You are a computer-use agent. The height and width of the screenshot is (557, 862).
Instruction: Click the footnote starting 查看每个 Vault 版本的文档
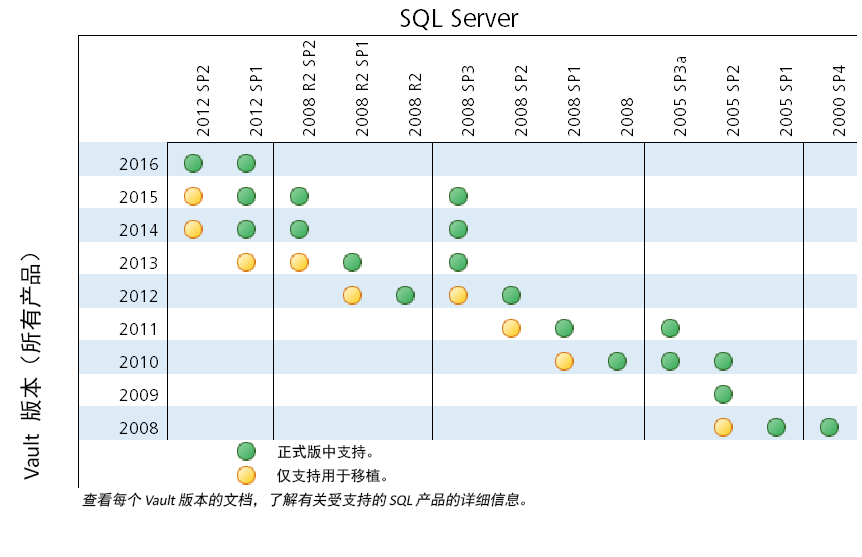tap(306, 500)
